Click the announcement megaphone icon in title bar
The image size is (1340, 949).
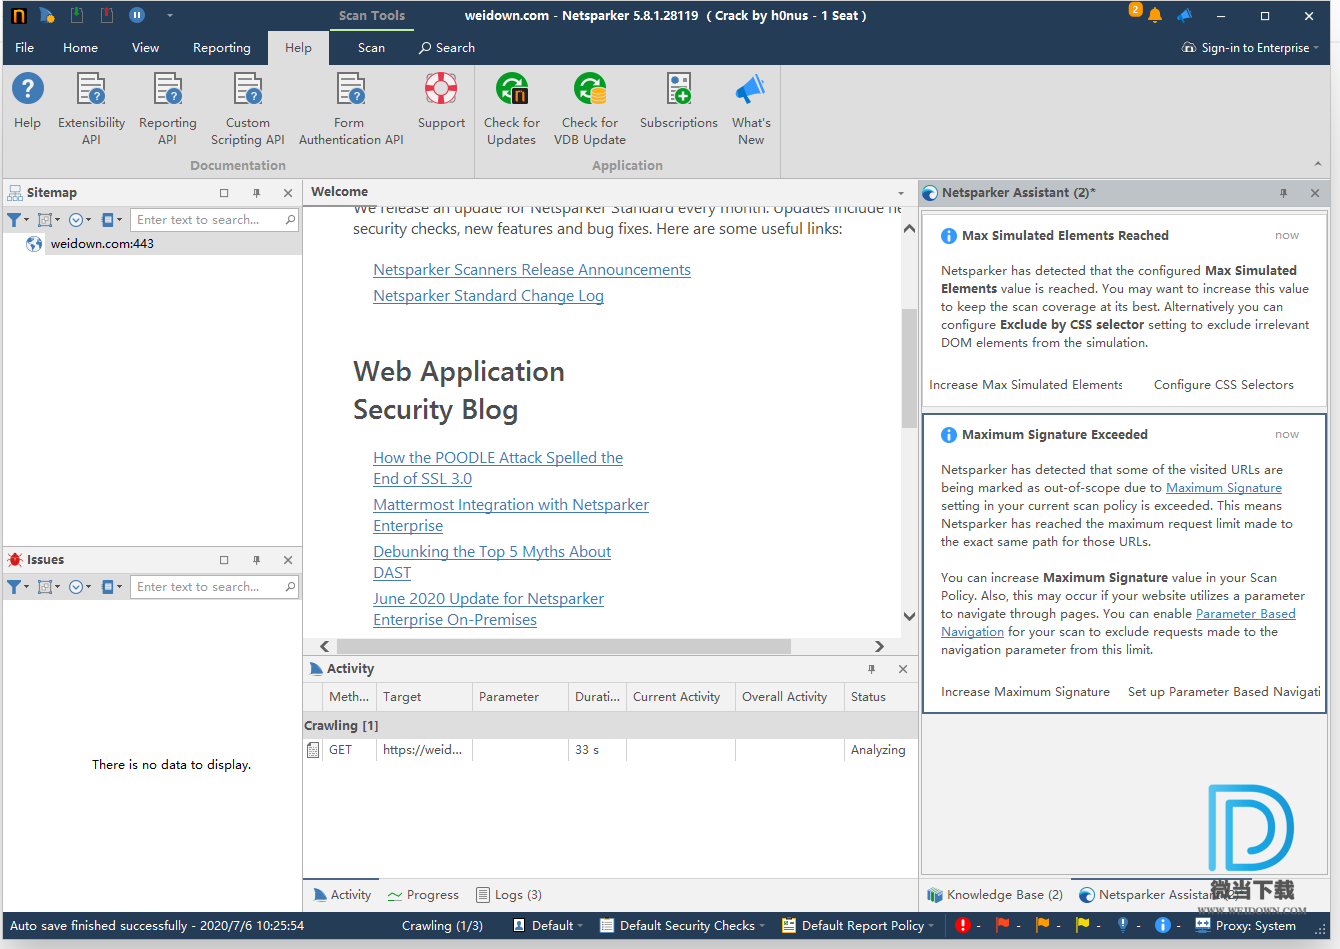pyautogui.click(x=1185, y=15)
